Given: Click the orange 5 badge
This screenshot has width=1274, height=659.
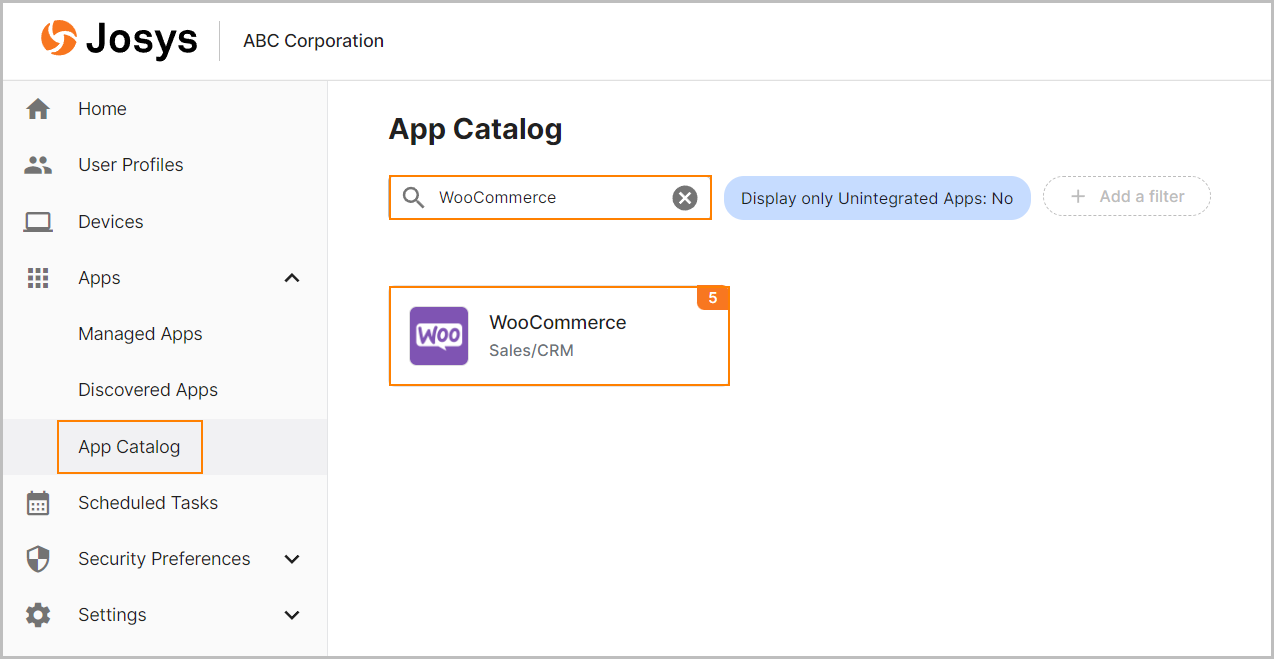Looking at the screenshot, I should pos(713,298).
